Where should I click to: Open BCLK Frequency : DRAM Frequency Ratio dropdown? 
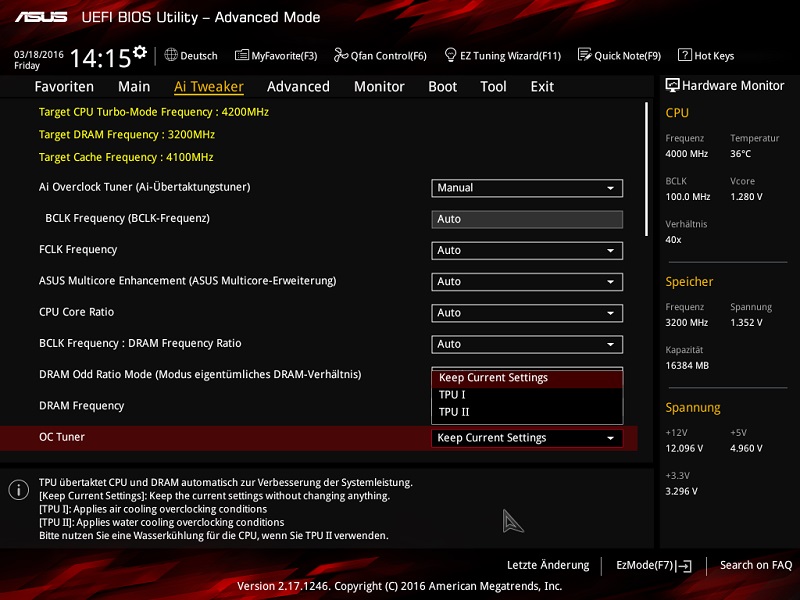point(527,344)
